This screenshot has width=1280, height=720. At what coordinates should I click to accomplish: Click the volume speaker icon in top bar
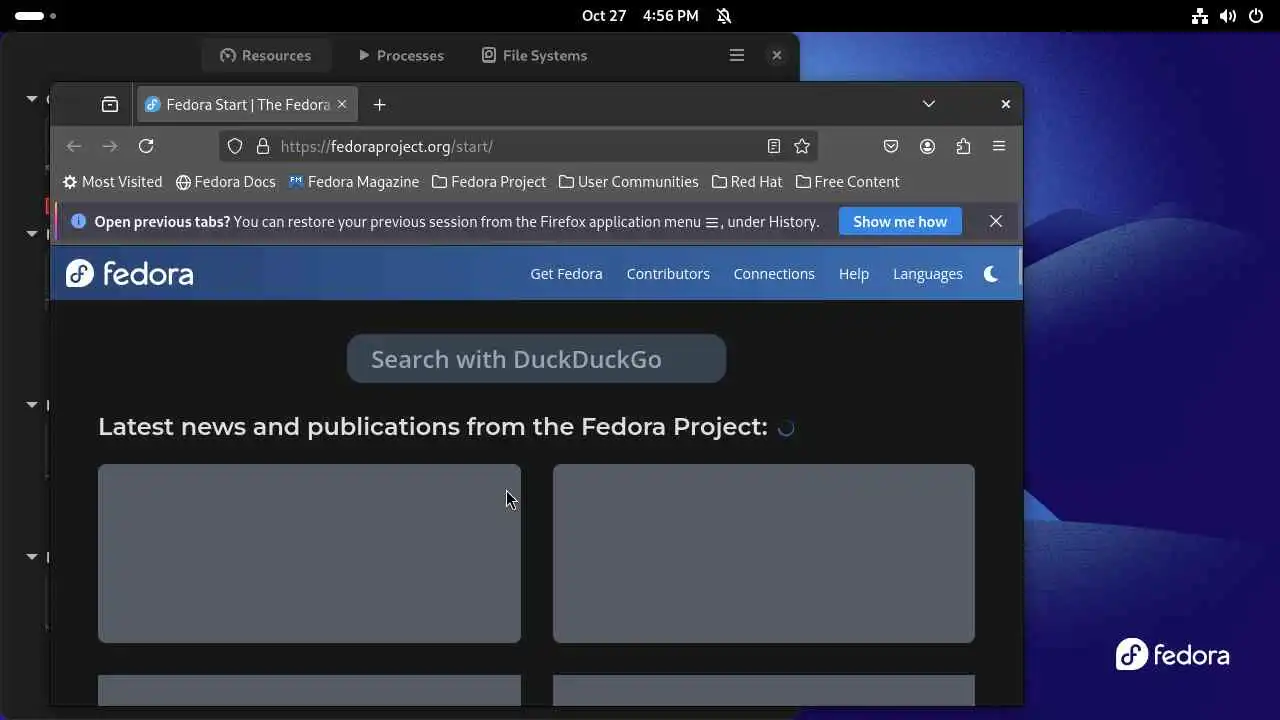[1228, 16]
